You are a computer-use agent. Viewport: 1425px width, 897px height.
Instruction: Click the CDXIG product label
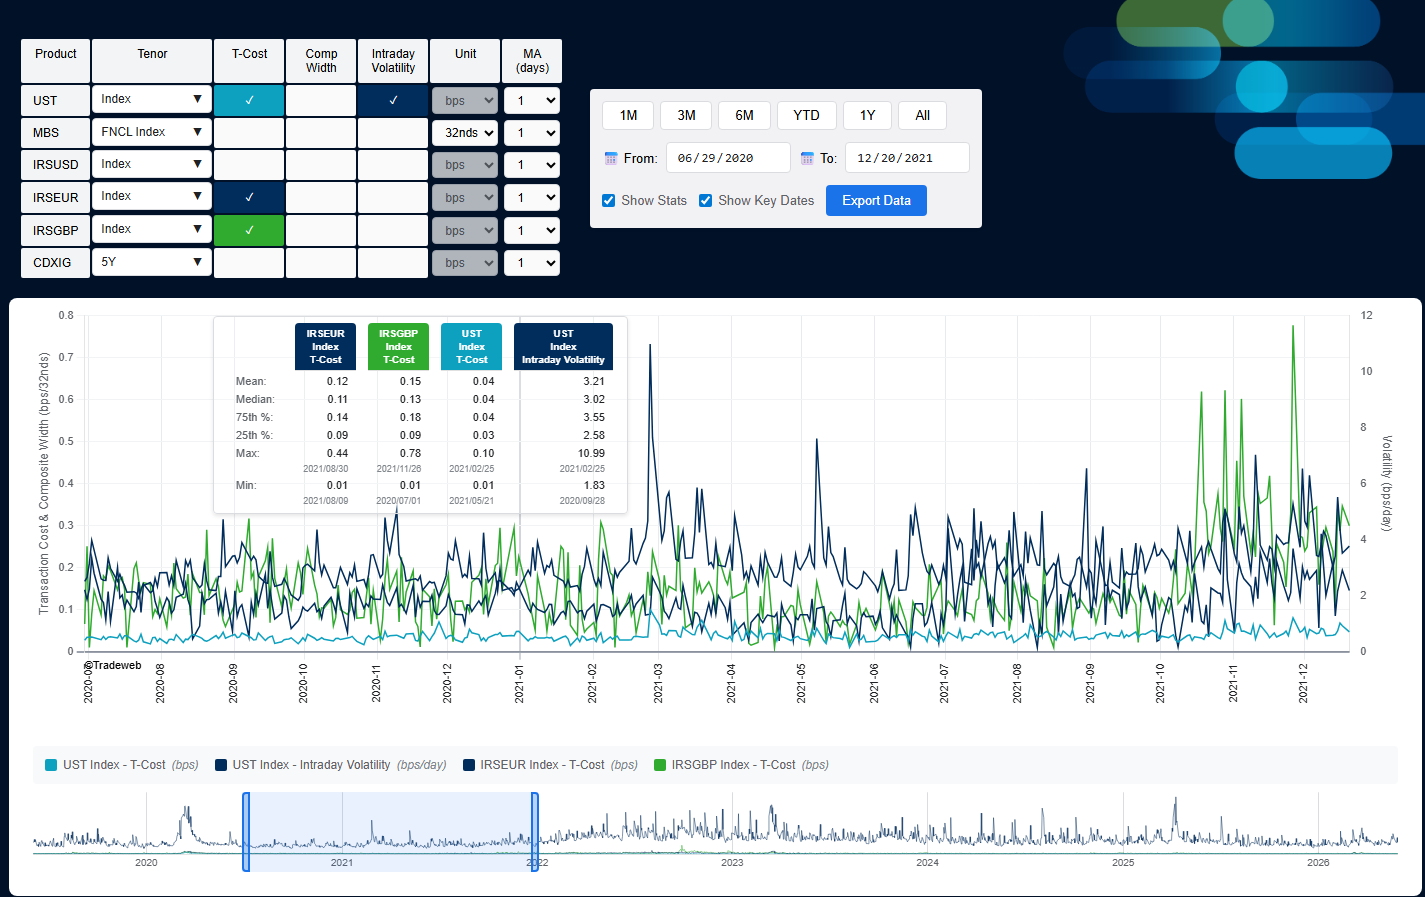(52, 263)
